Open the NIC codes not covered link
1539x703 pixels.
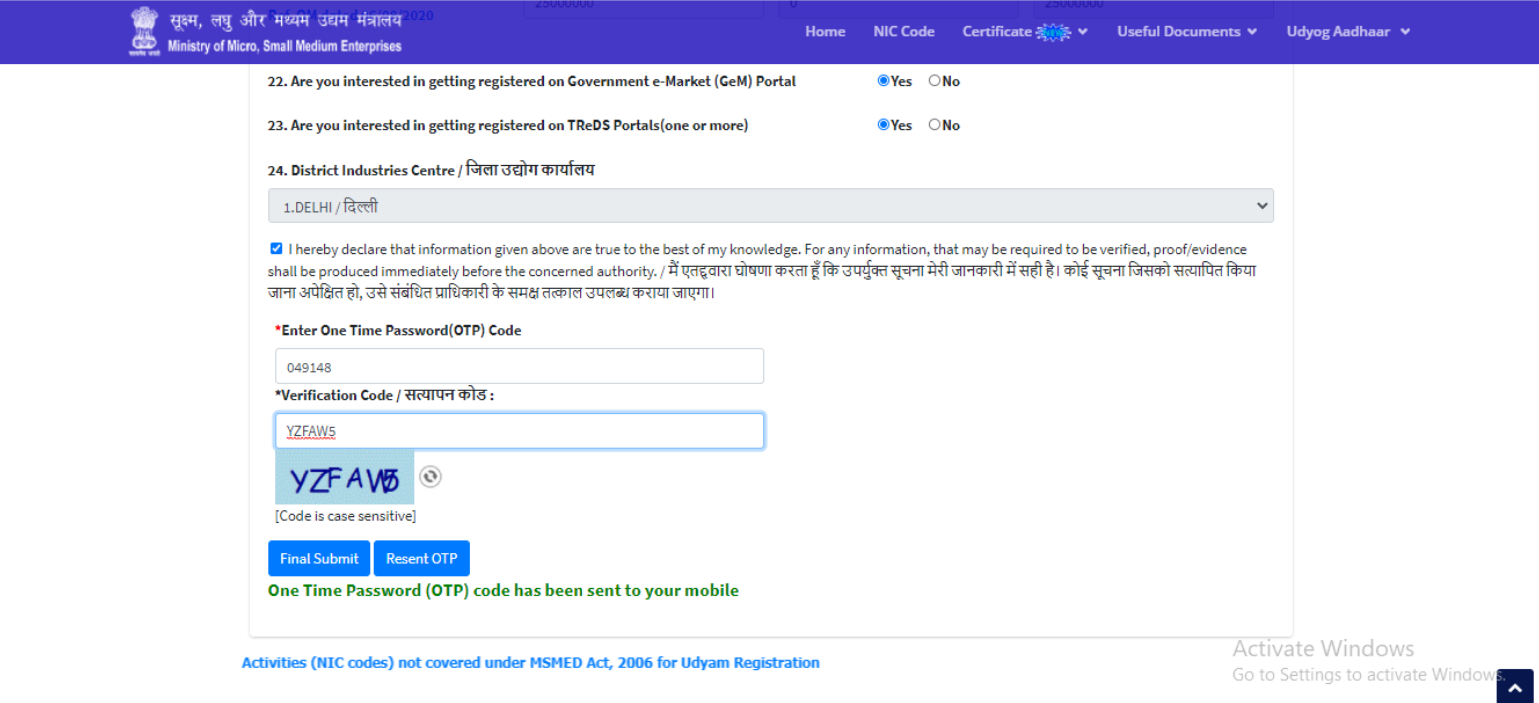pyautogui.click(x=530, y=663)
